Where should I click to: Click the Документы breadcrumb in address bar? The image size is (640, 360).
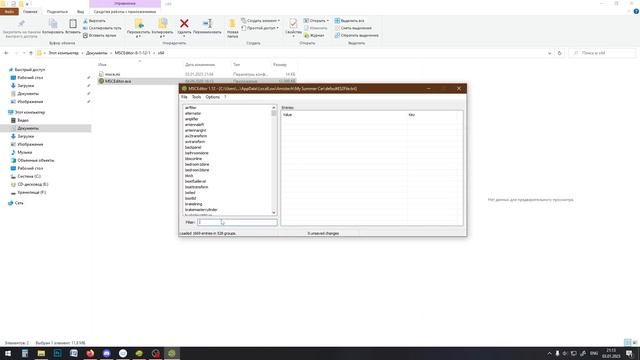tap(97, 53)
